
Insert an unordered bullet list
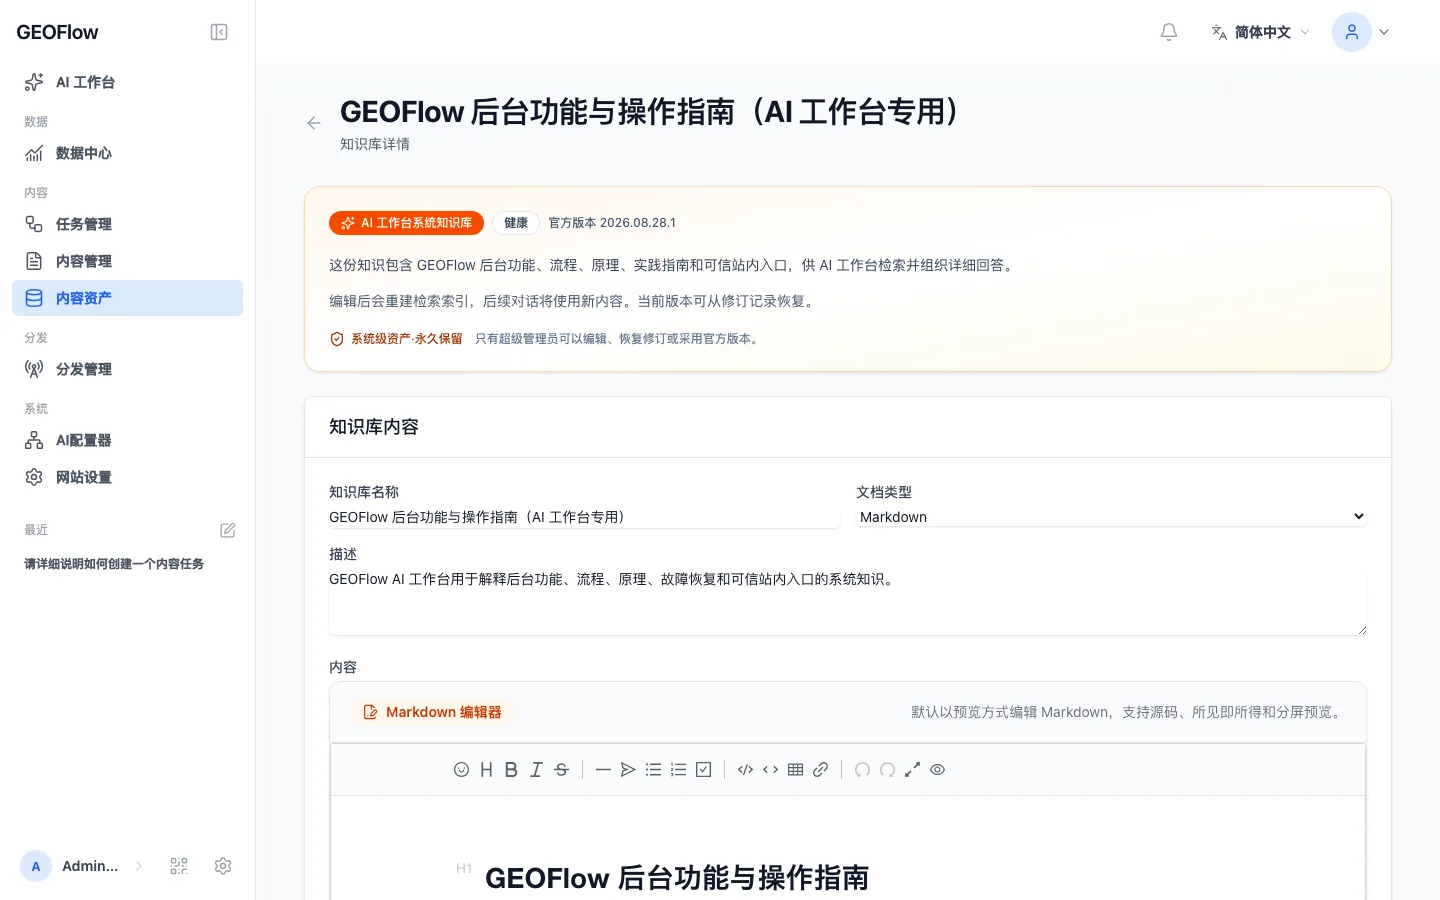point(653,770)
